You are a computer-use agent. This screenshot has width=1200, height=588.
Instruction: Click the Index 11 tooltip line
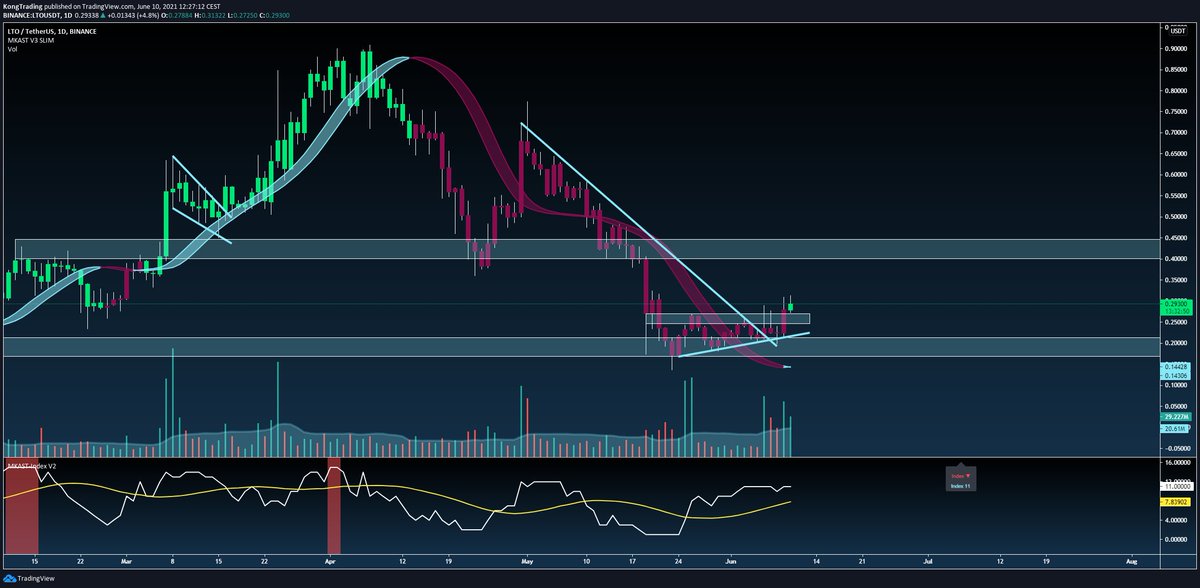961,484
